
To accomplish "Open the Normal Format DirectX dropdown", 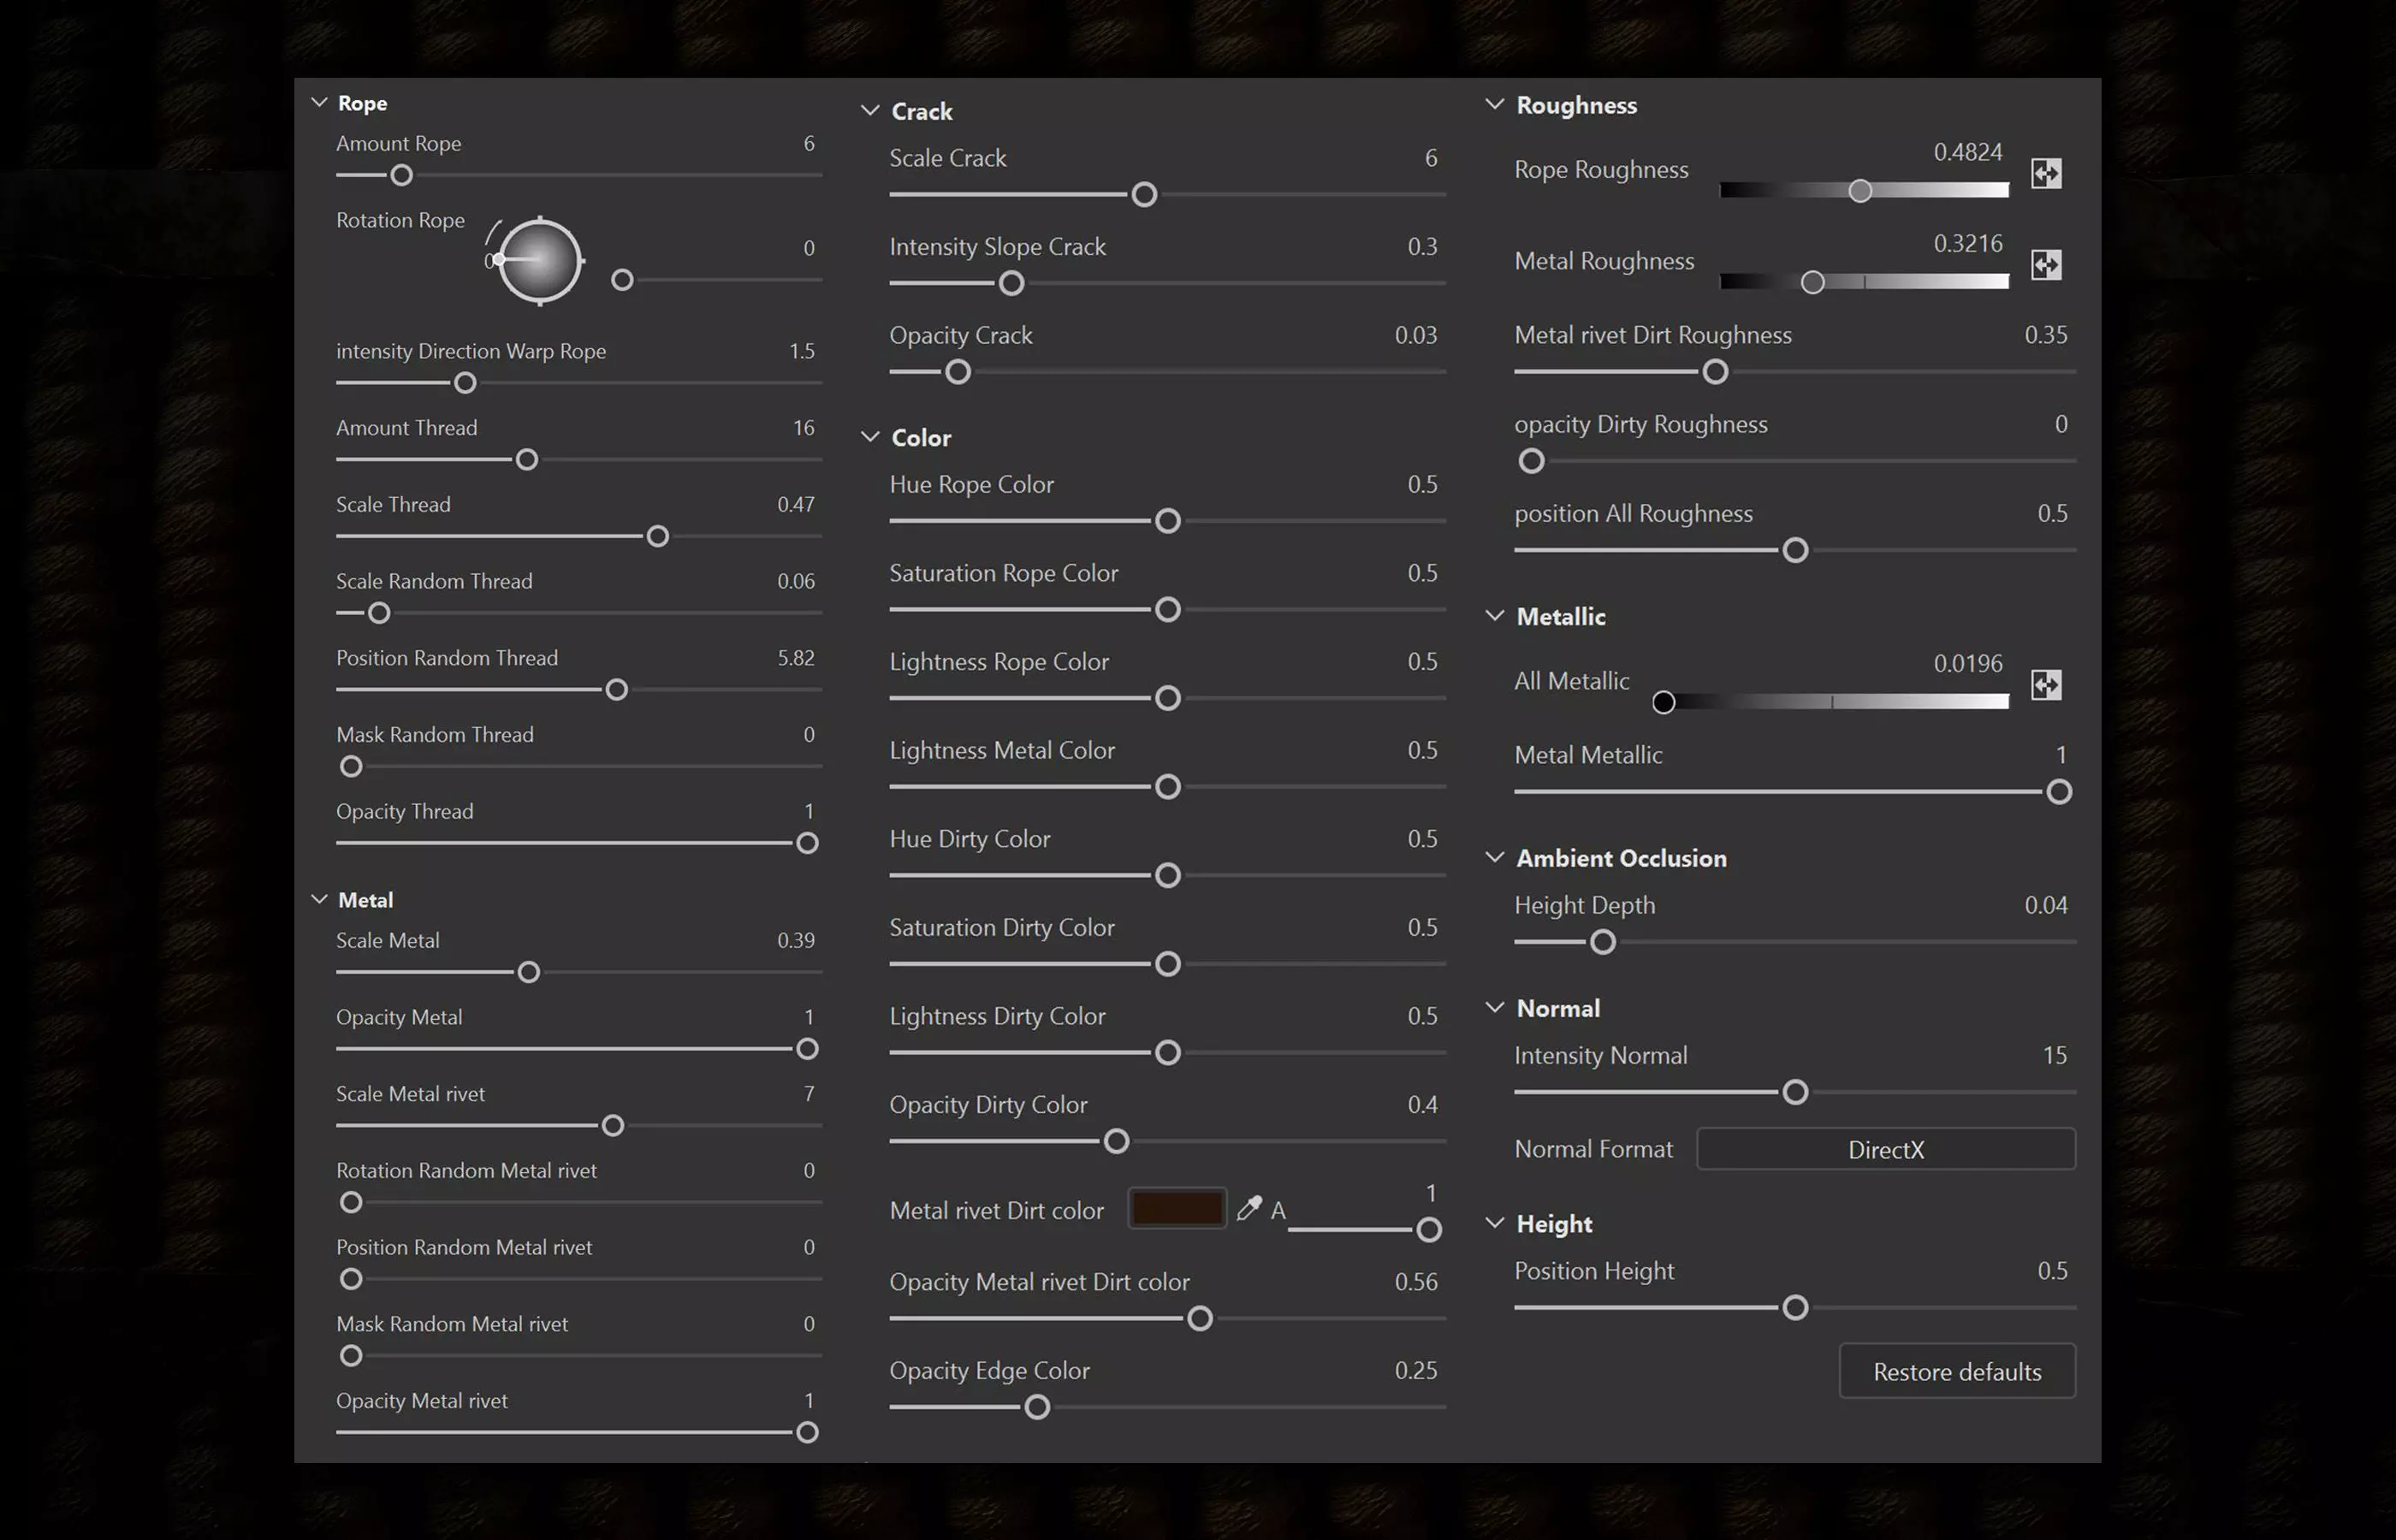I will [x=1885, y=1149].
